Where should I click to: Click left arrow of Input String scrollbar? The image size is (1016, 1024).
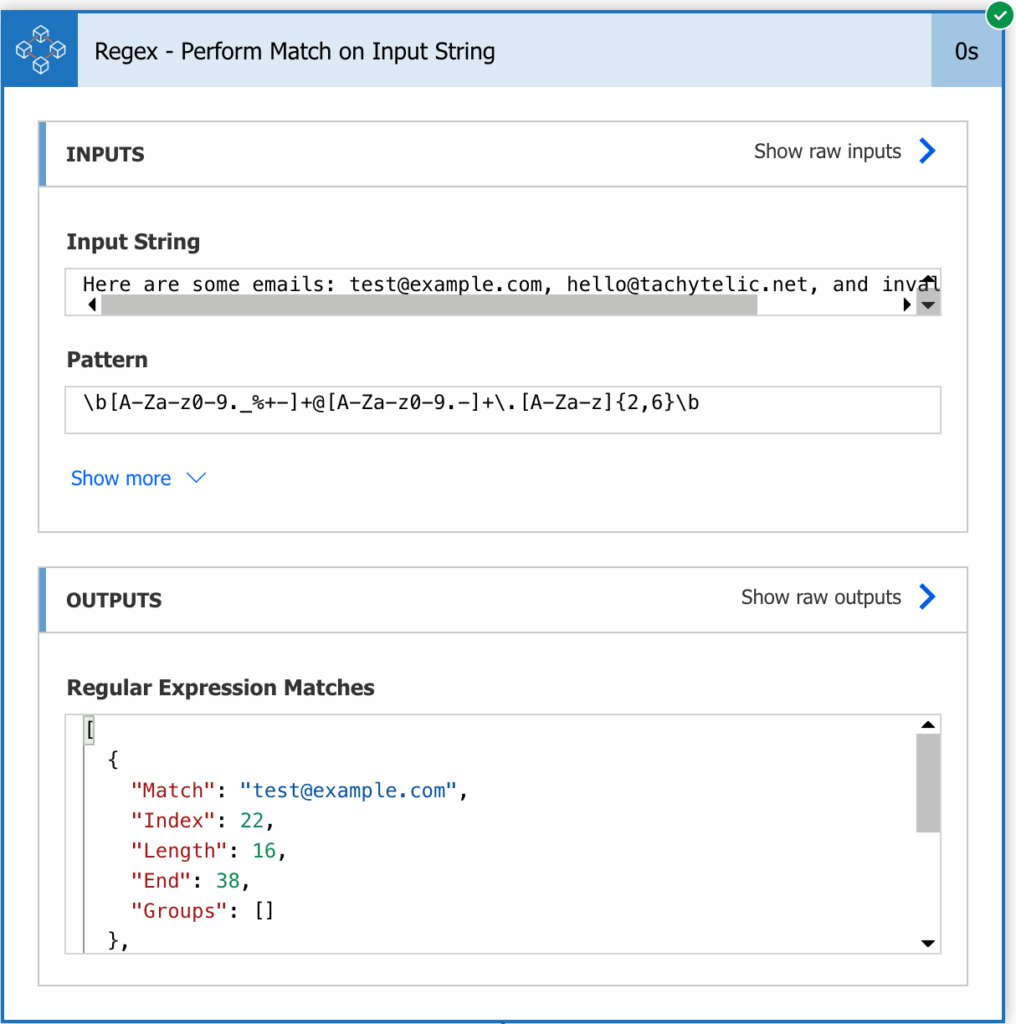click(92, 304)
